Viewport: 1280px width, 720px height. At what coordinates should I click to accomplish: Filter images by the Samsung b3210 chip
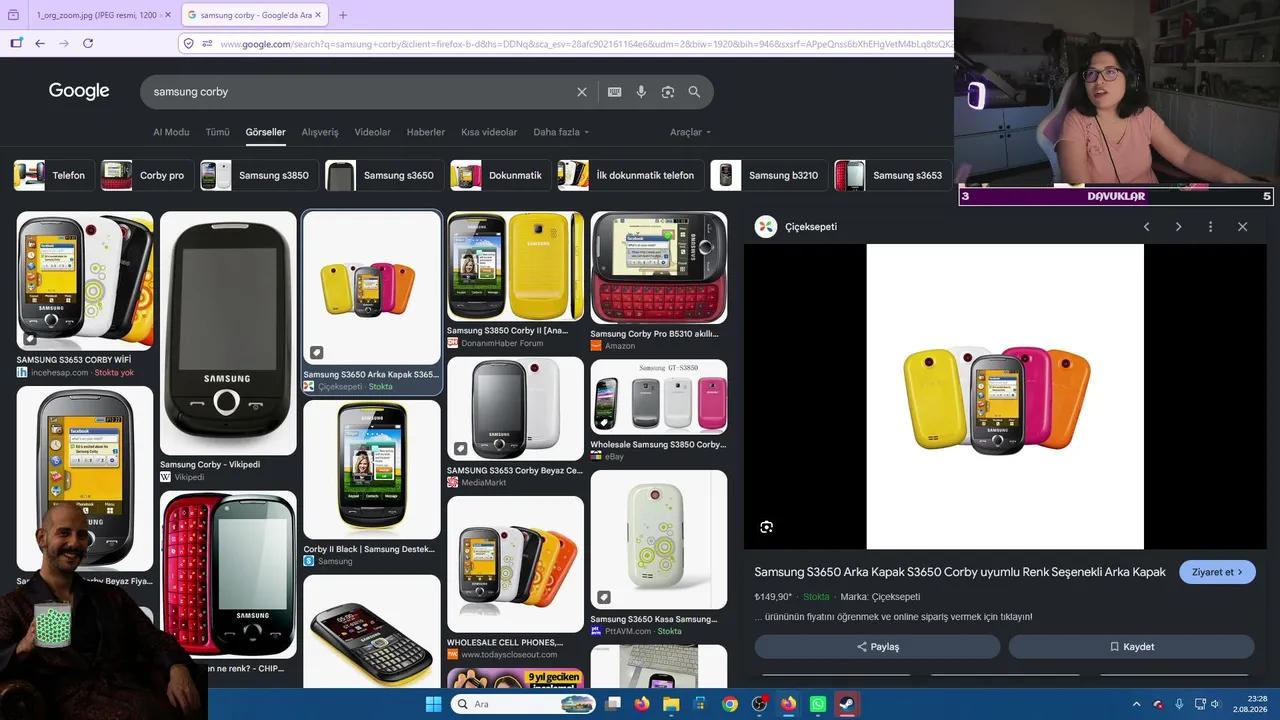point(769,175)
